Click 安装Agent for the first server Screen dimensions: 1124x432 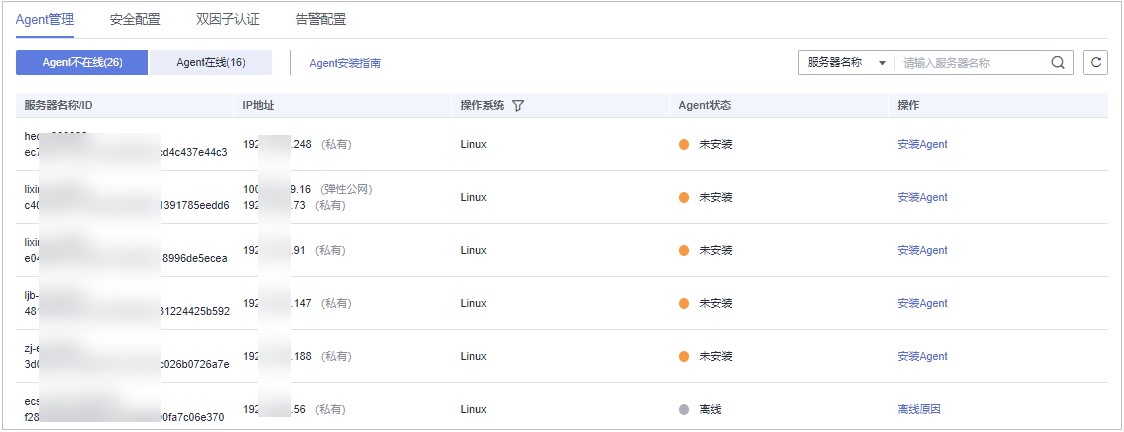tap(922, 144)
